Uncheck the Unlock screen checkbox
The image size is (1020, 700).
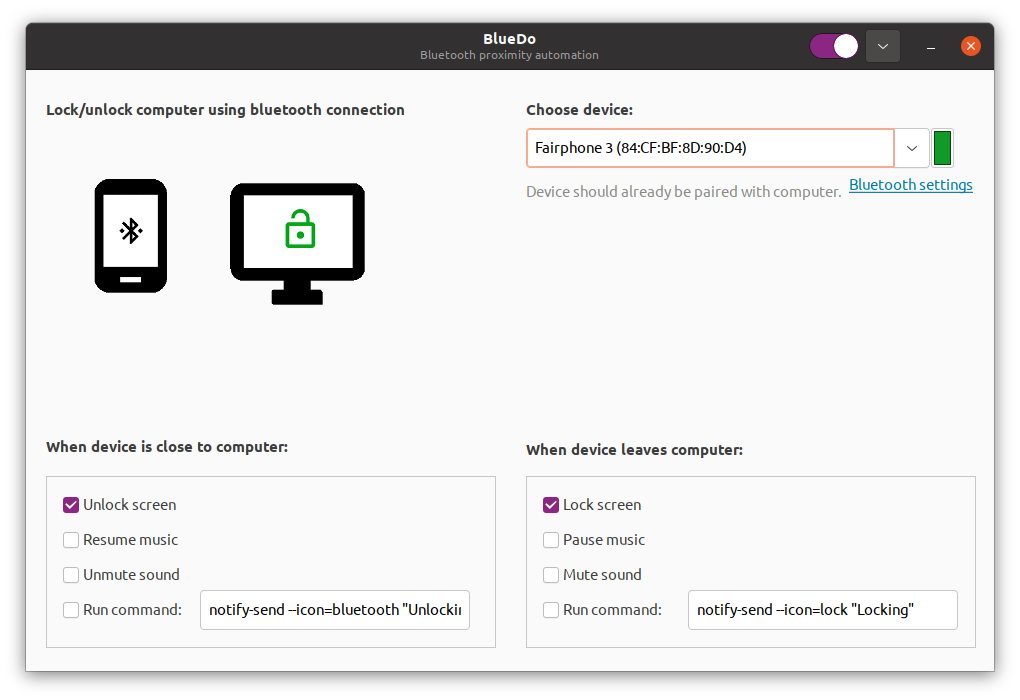point(71,505)
